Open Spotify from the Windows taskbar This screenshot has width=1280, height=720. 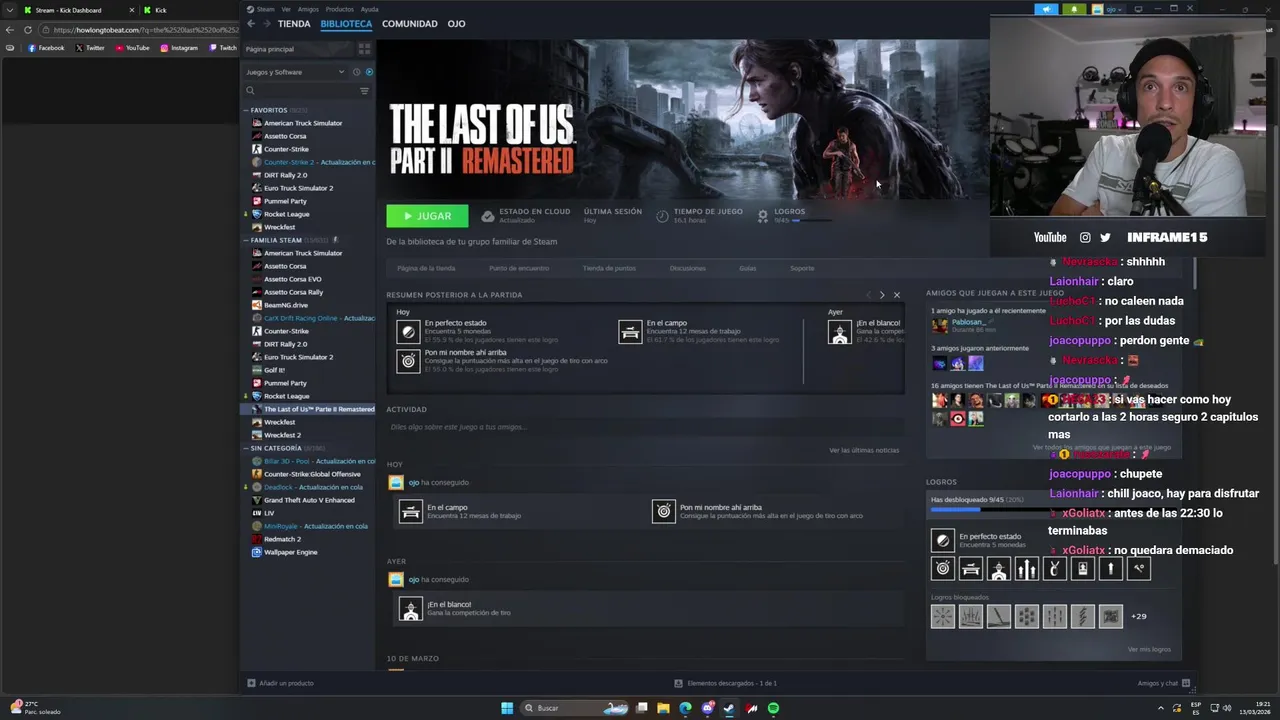pos(773,708)
